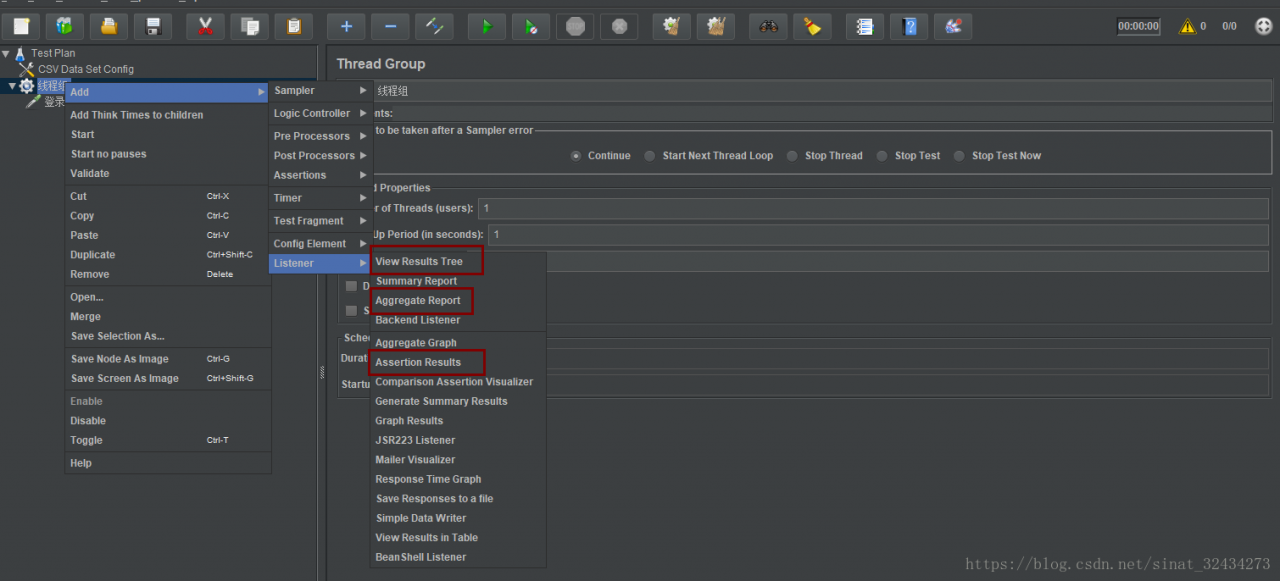Screen dimensions: 1280x581
Task: Select Start Next Thread Loop option
Action: point(650,156)
